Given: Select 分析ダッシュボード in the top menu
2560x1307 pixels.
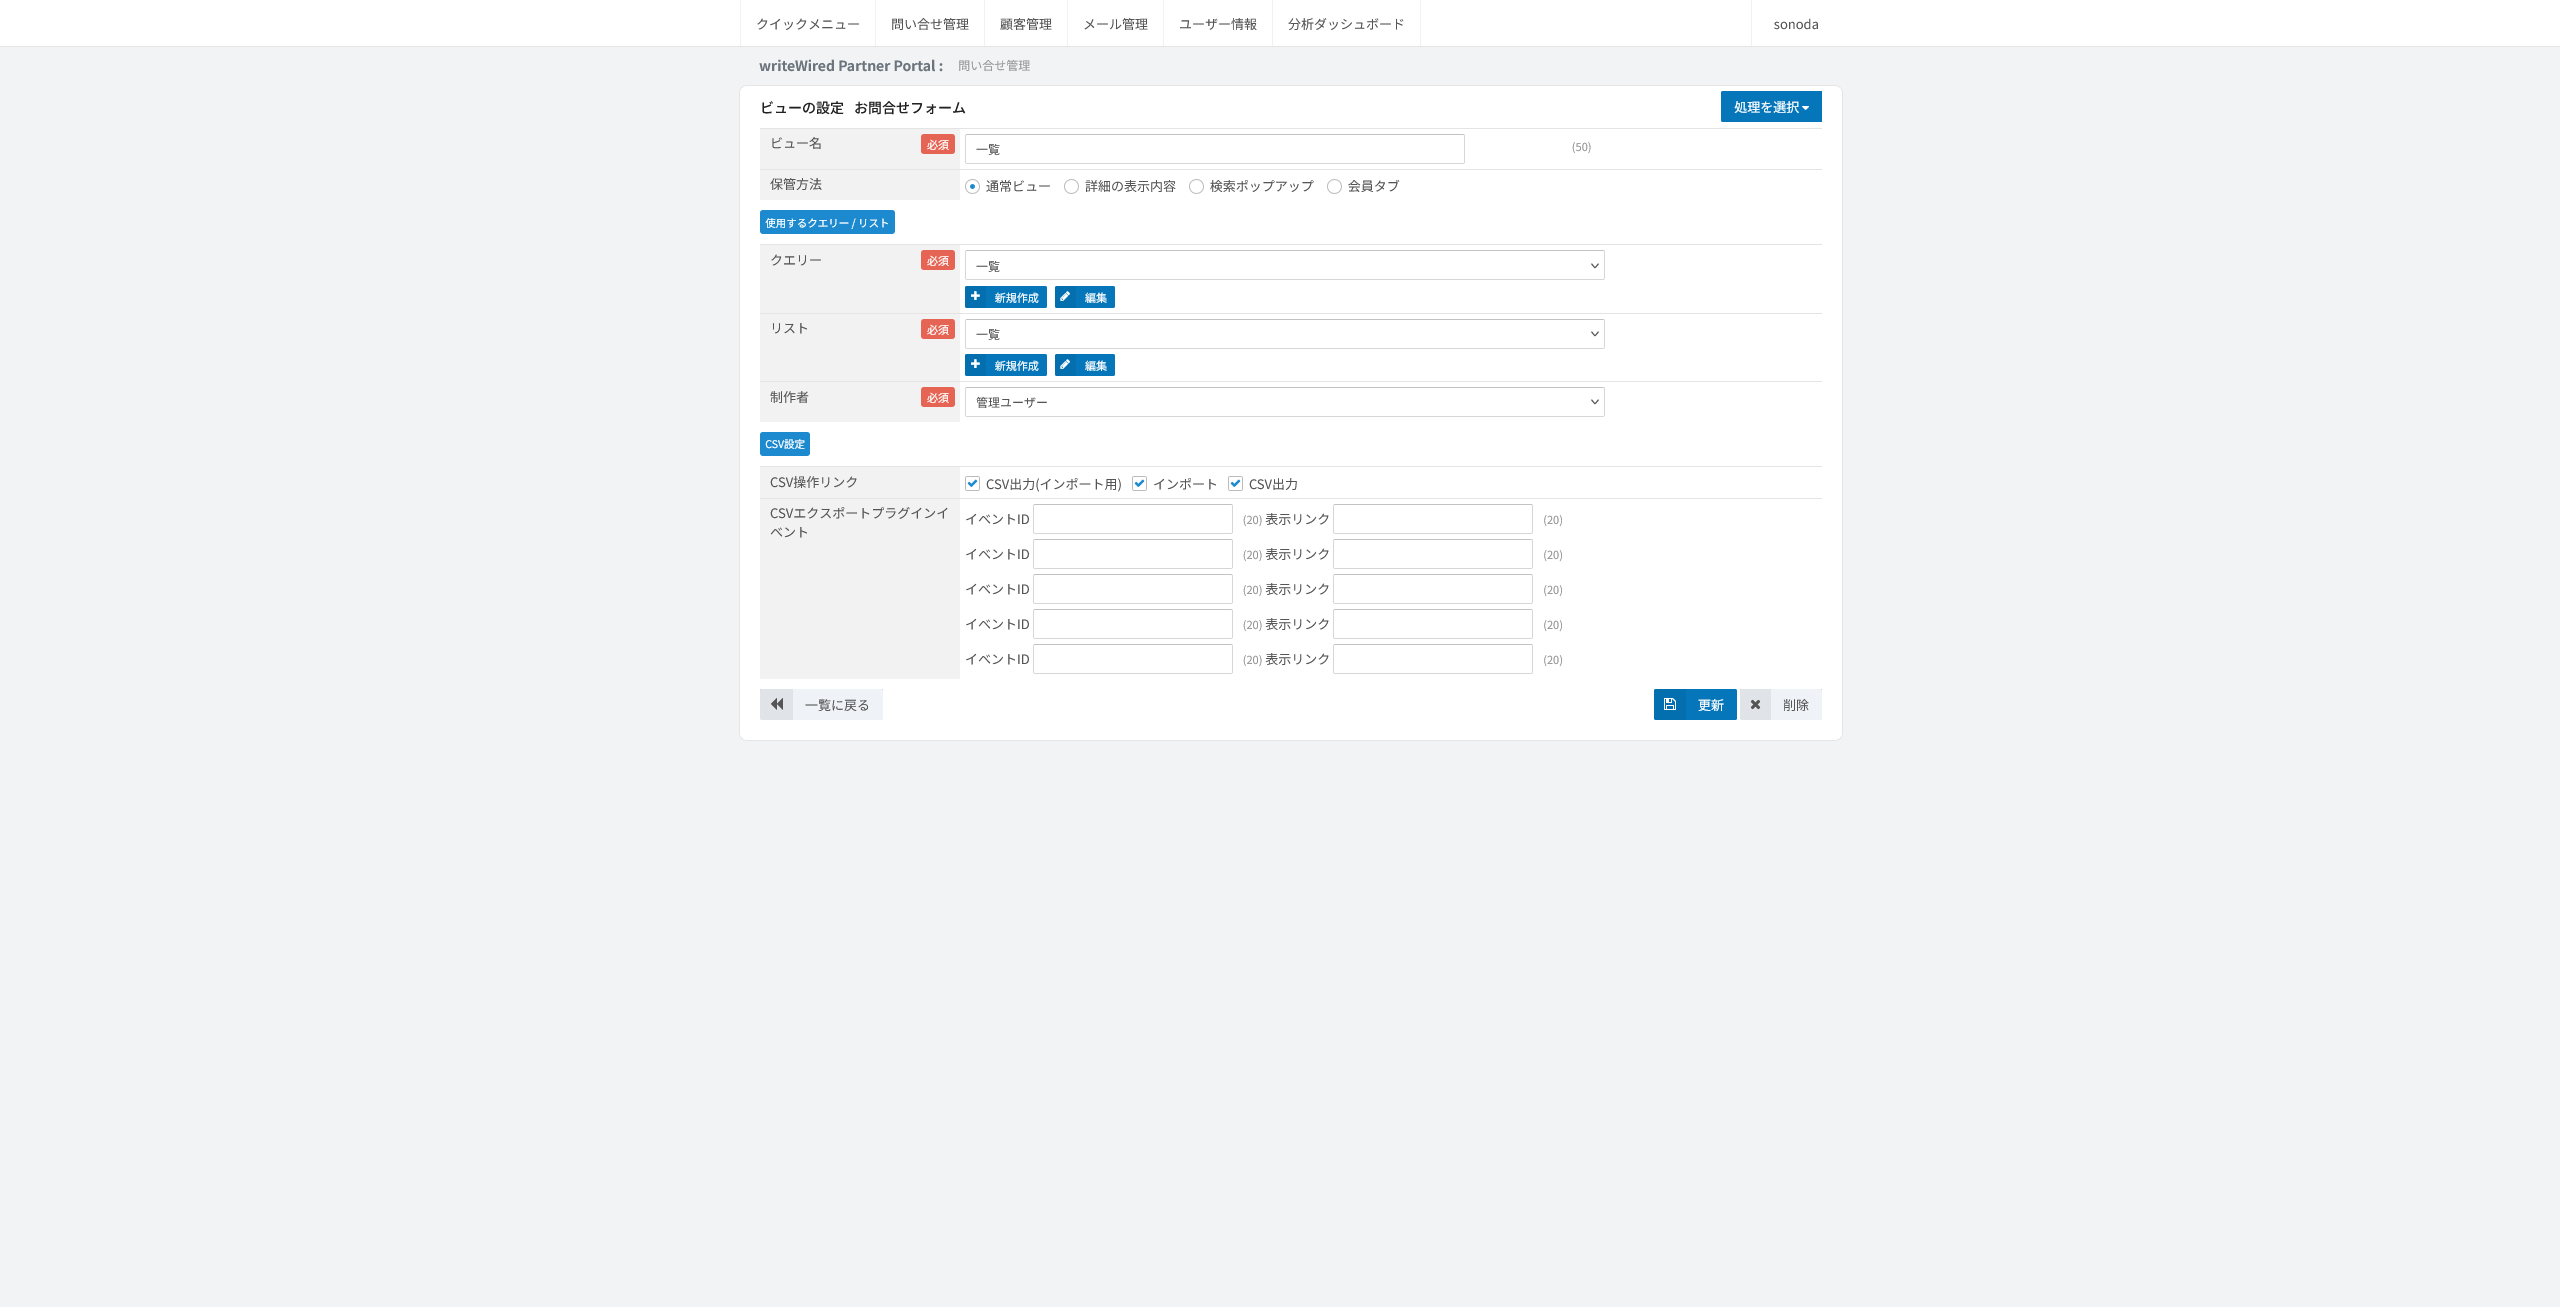Looking at the screenshot, I should click(1346, 24).
